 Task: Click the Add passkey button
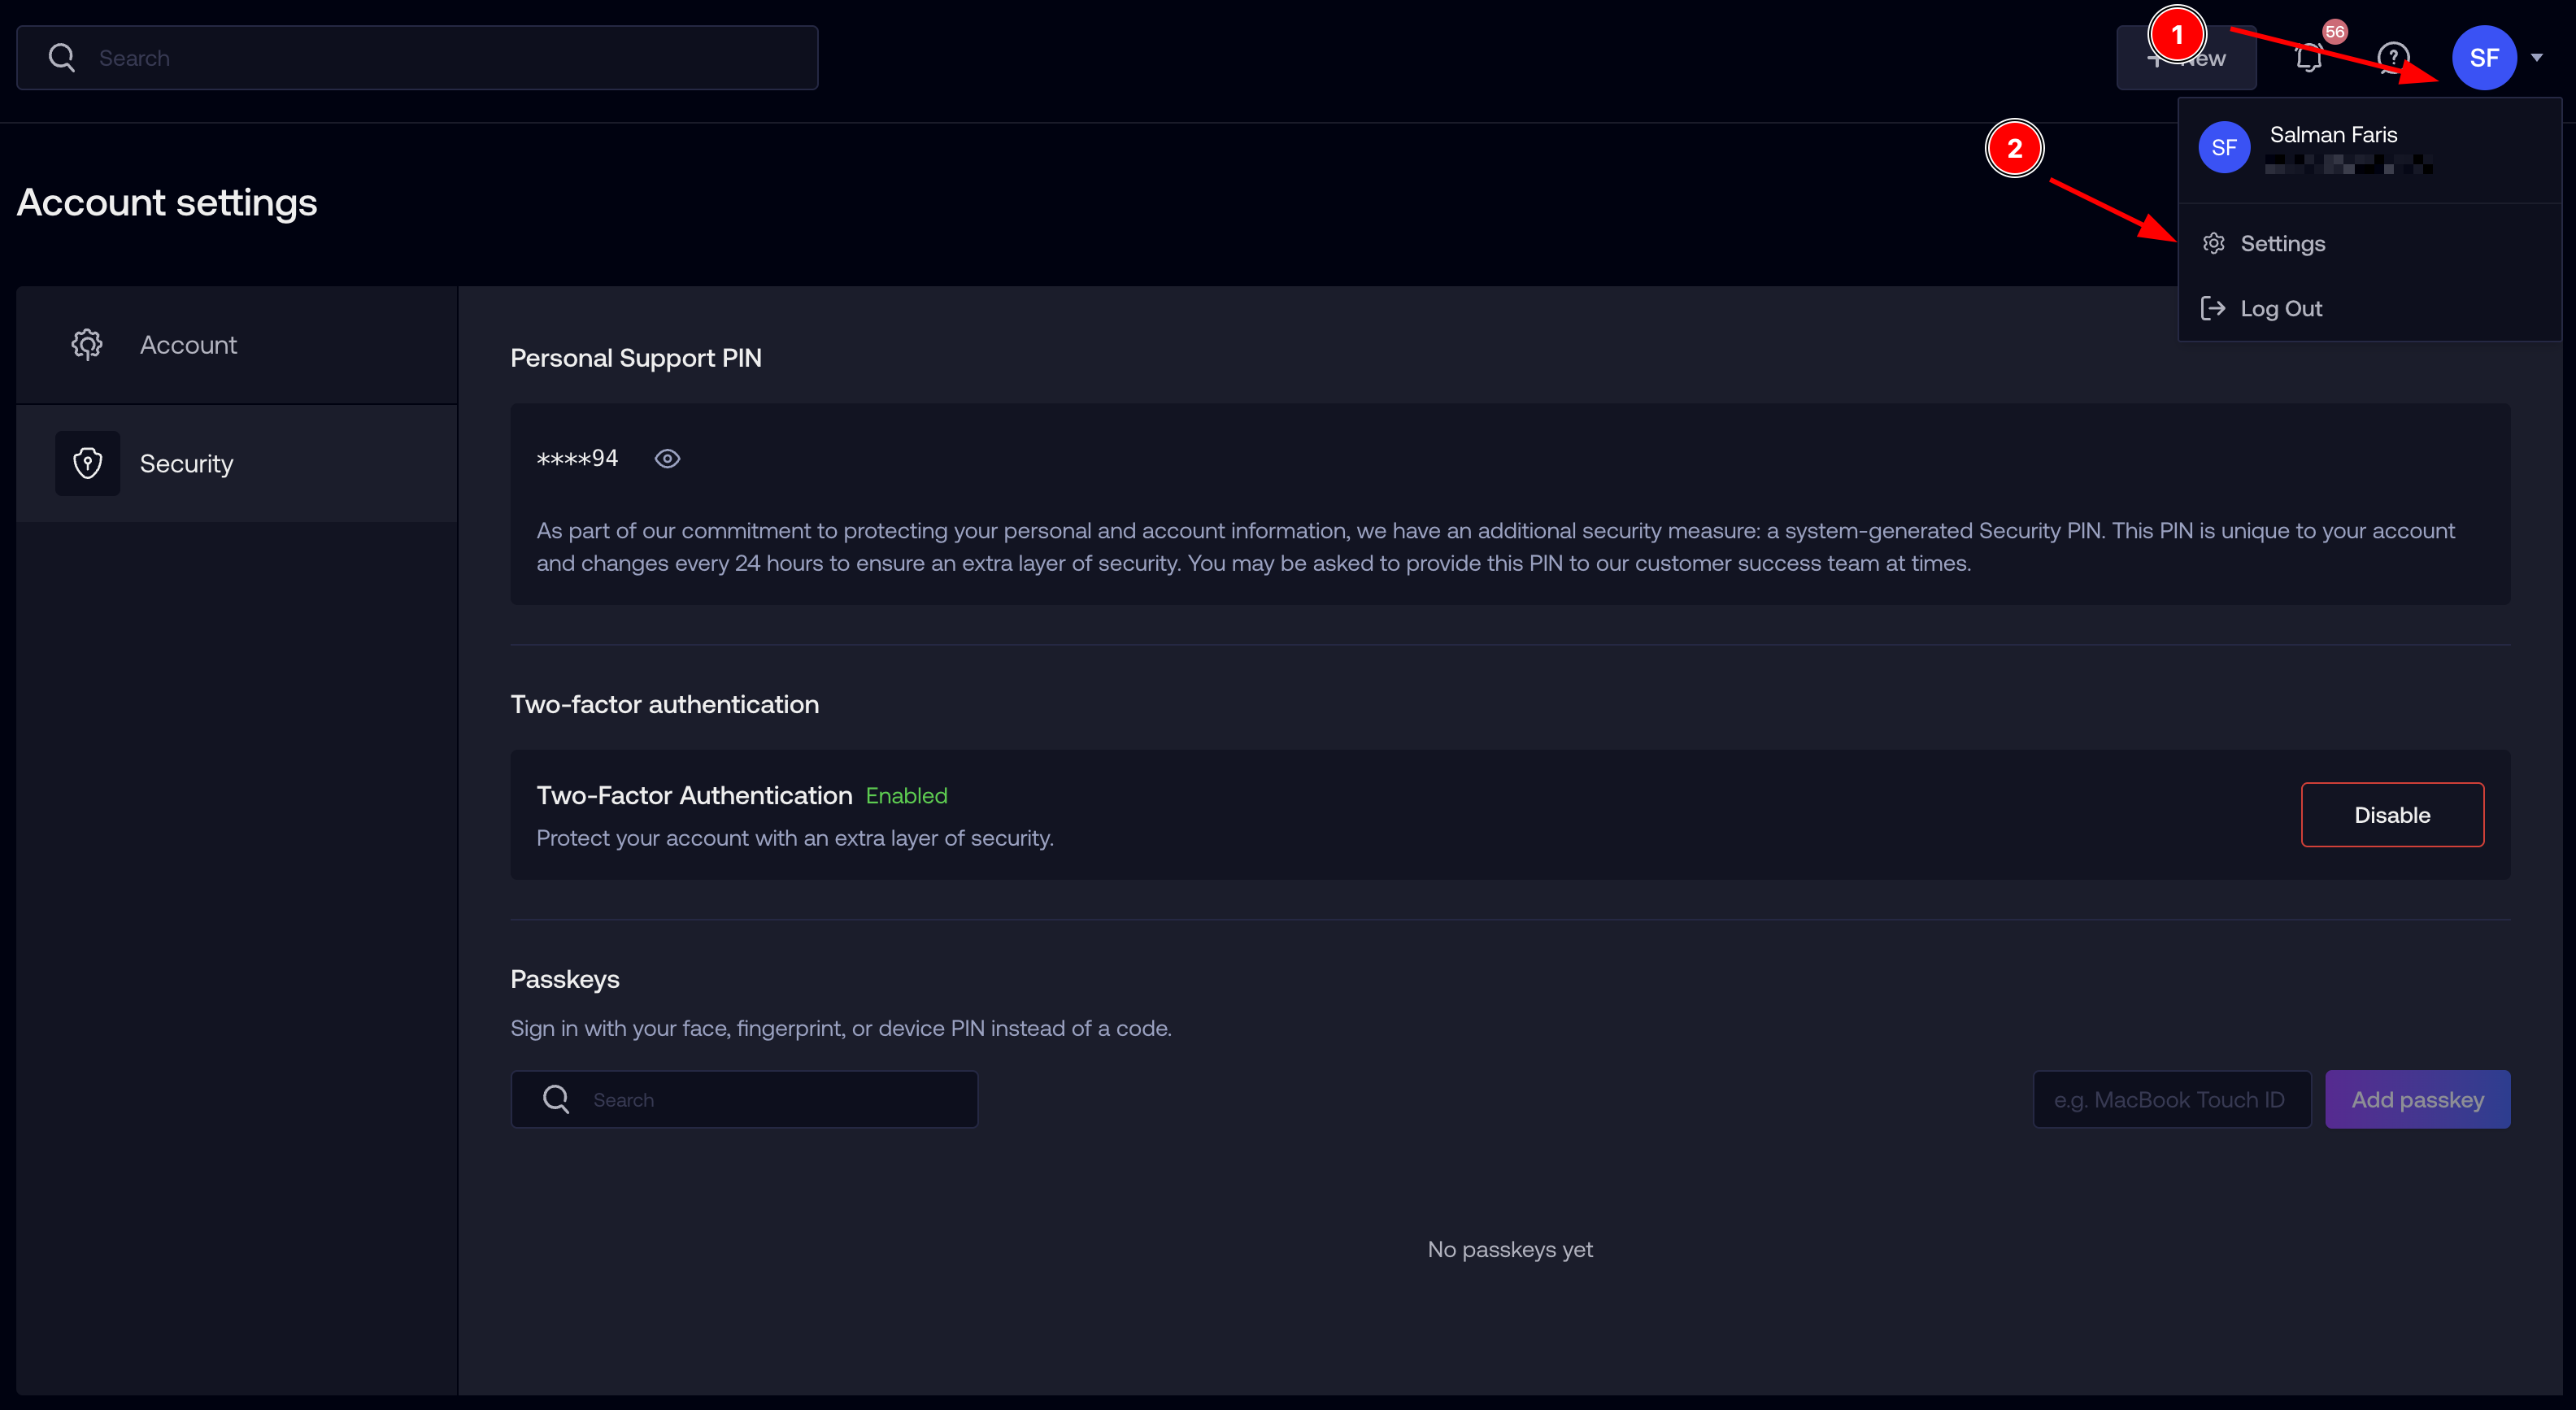coord(2417,1100)
